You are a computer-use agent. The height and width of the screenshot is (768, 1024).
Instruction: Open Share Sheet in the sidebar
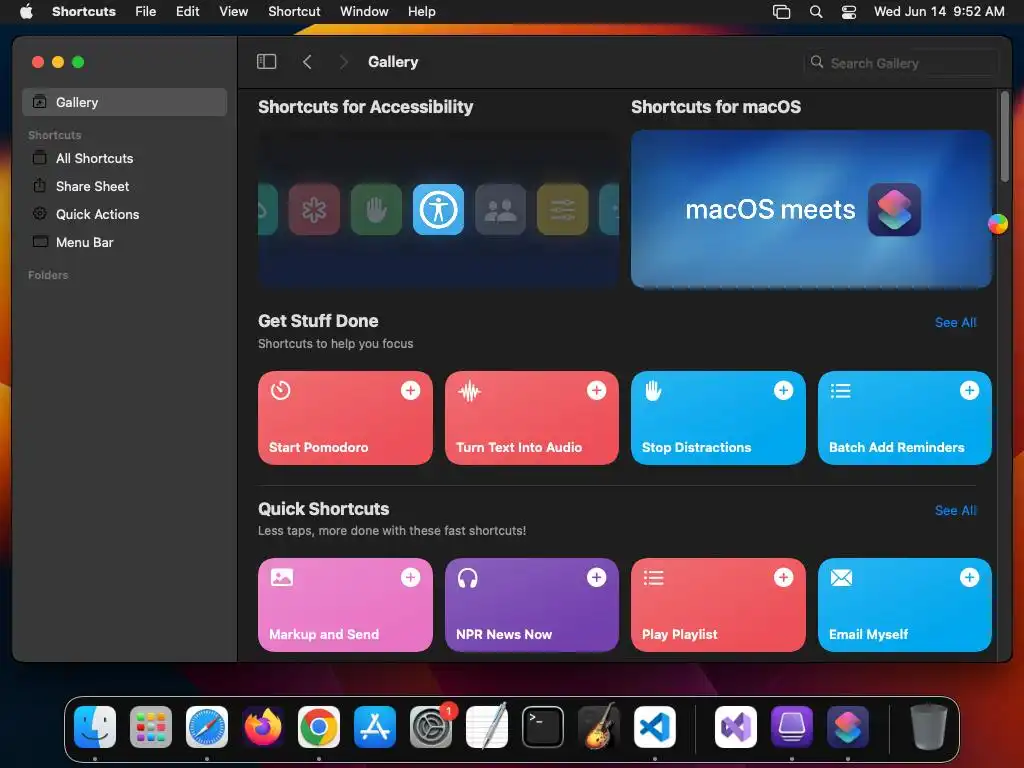[x=125, y=186]
